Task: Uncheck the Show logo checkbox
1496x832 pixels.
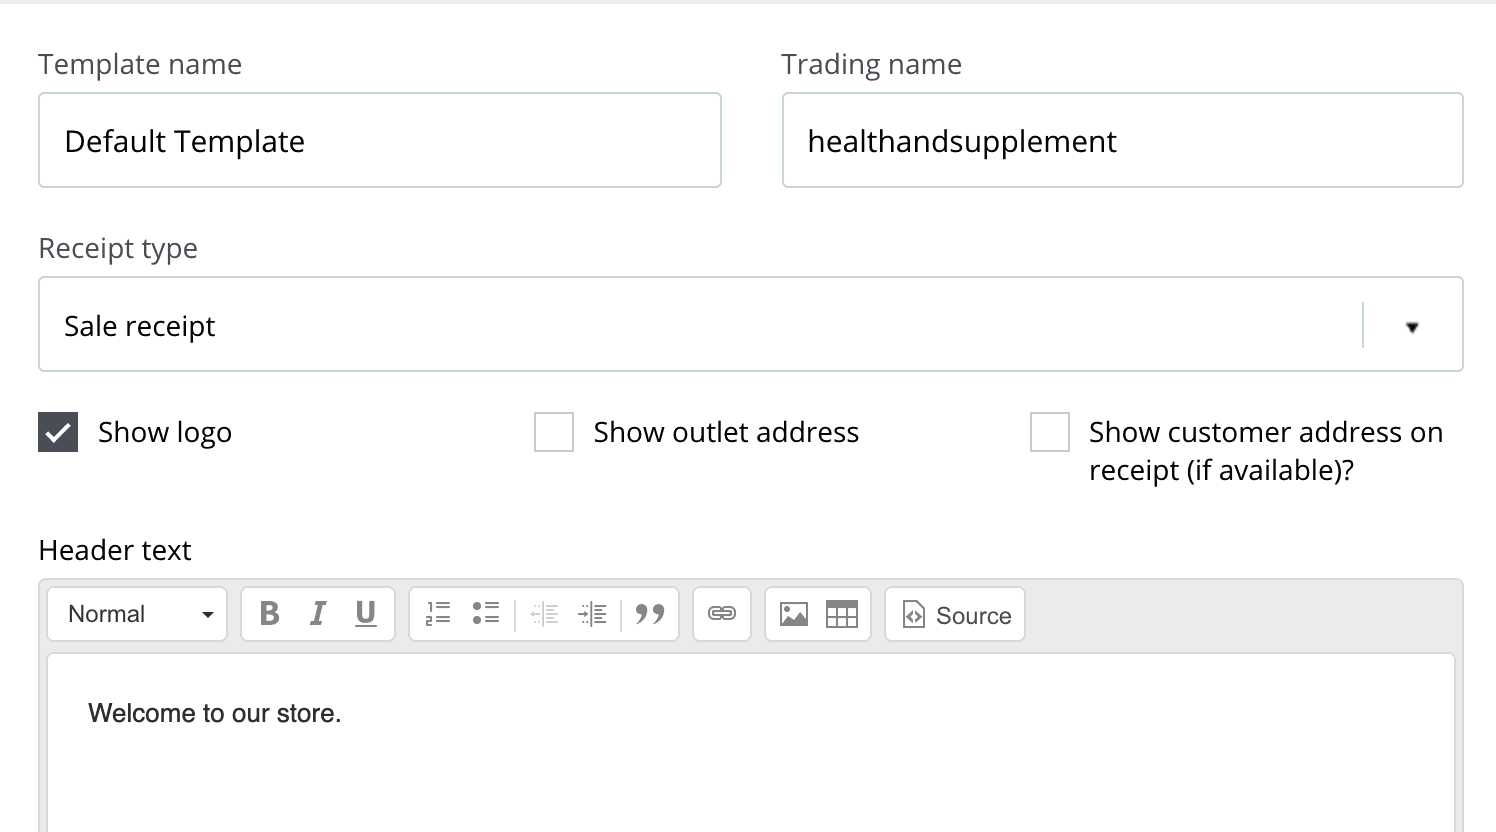Action: 58,432
